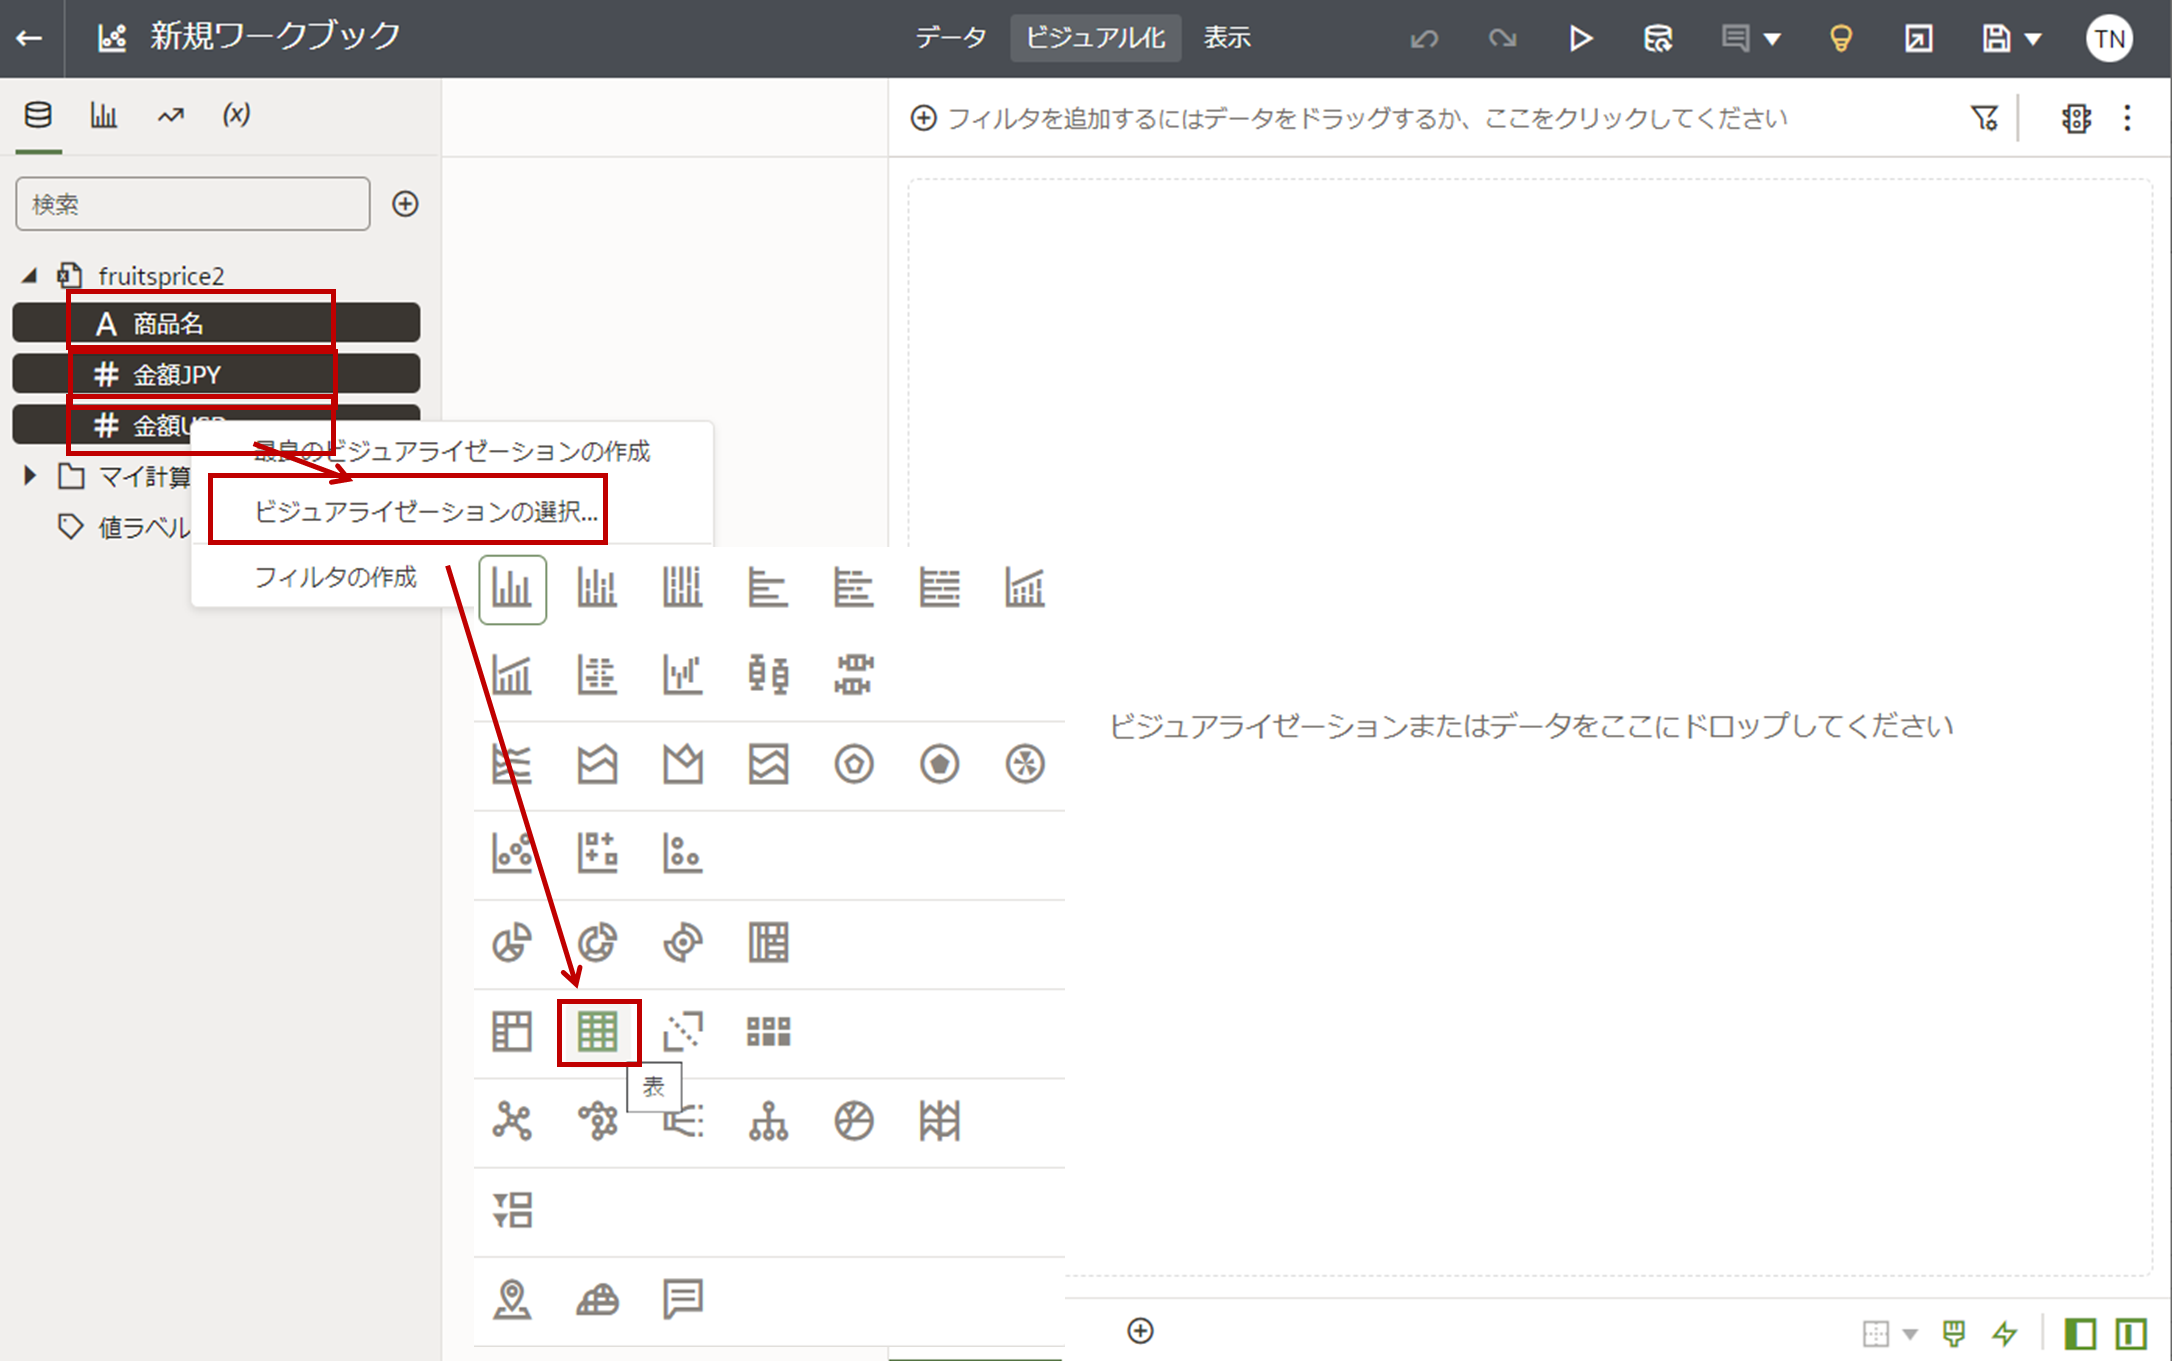Select the Pivot table visualization icon

[x=512, y=1031]
